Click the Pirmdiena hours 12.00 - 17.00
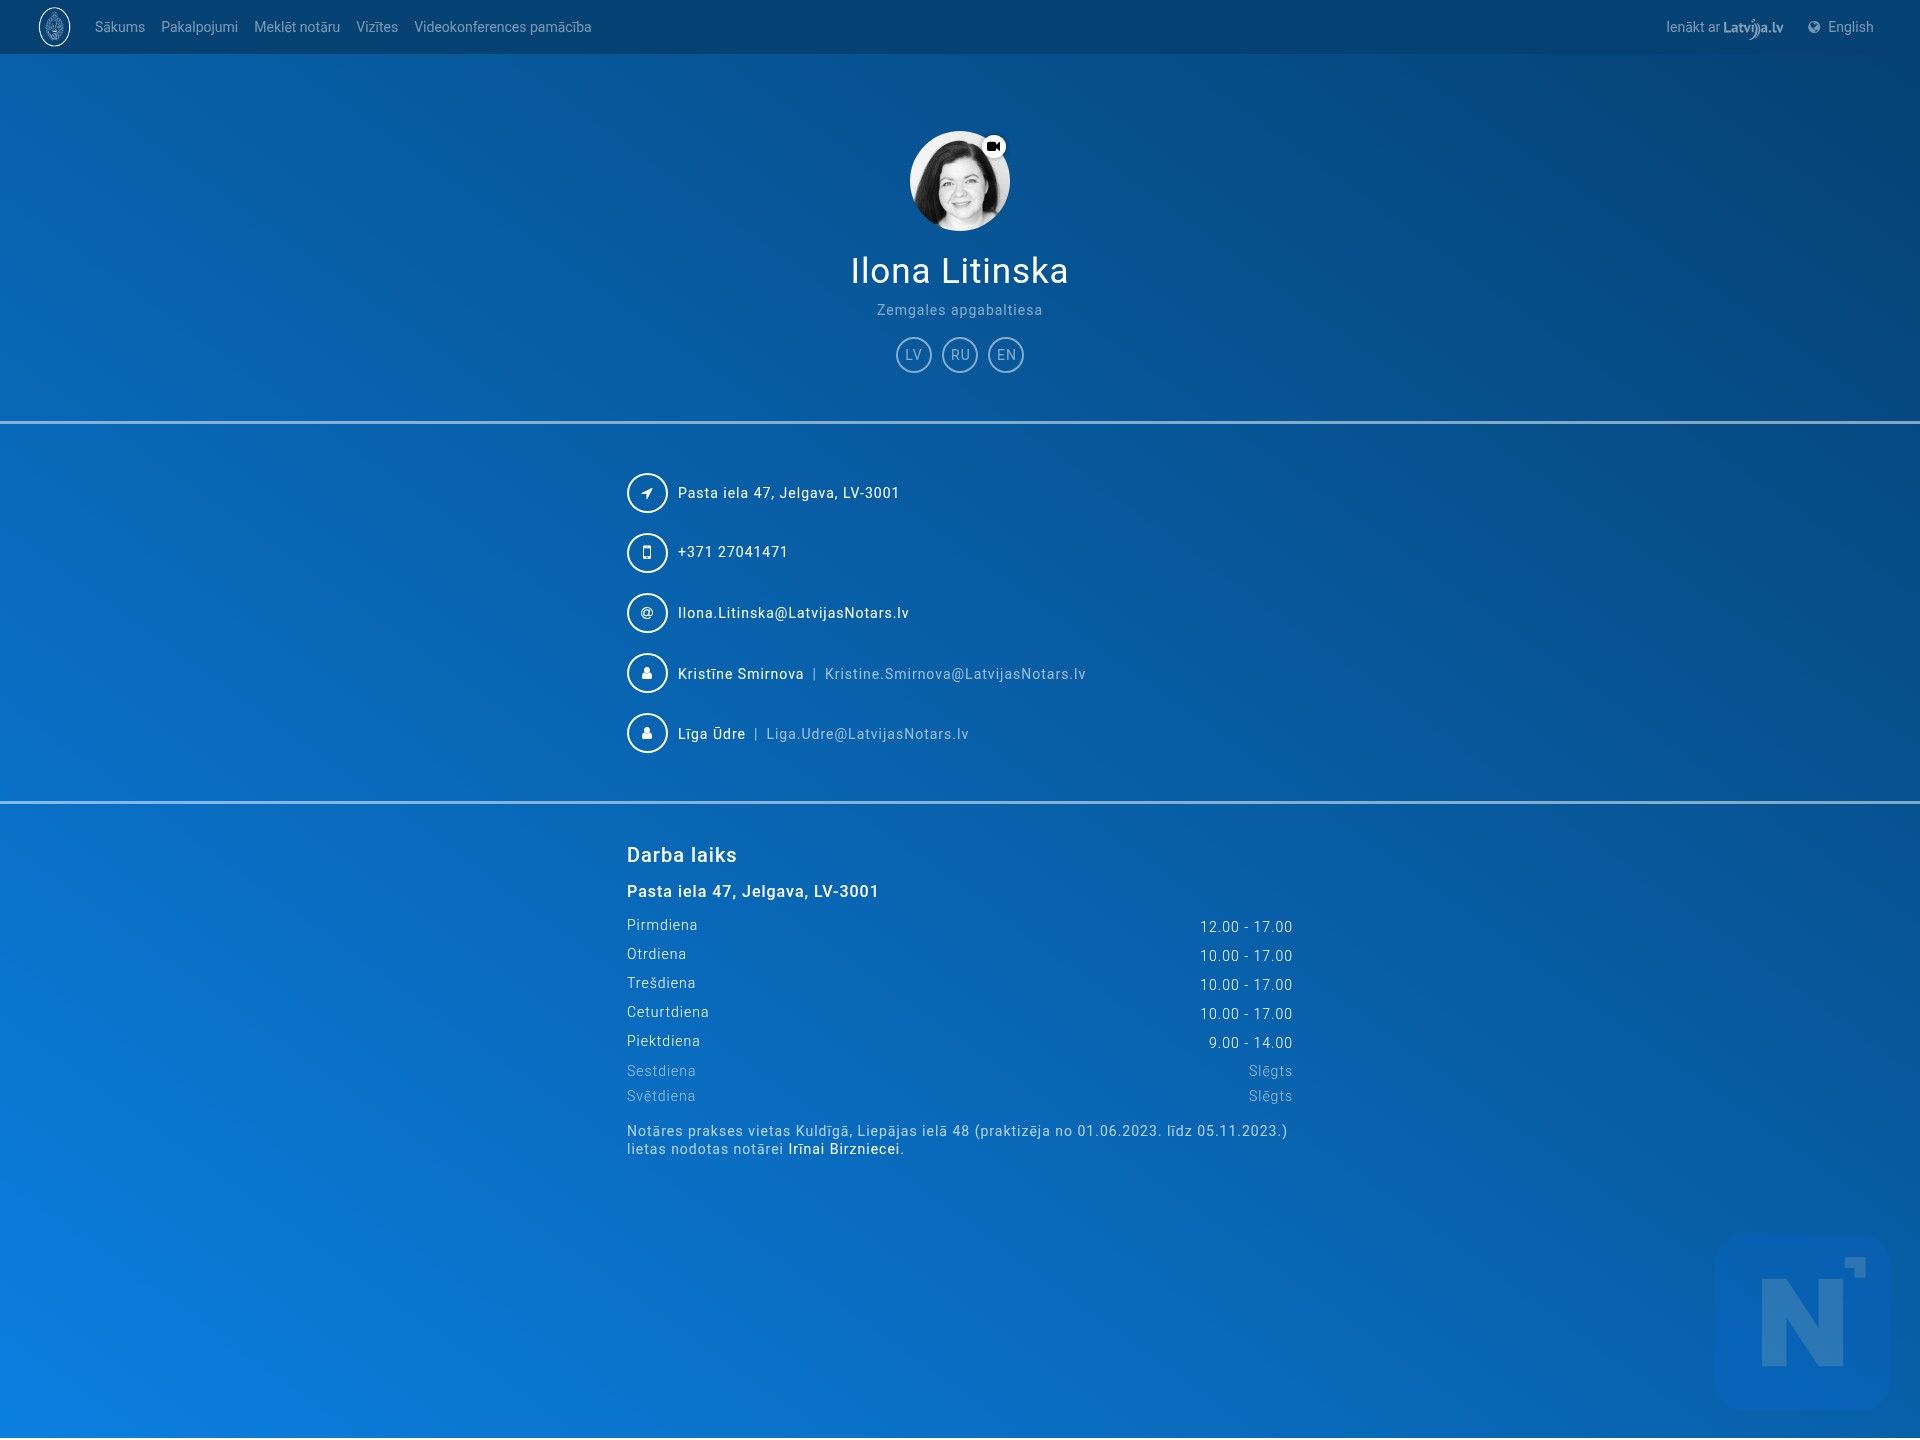The width and height of the screenshot is (1920, 1440). [1246, 927]
